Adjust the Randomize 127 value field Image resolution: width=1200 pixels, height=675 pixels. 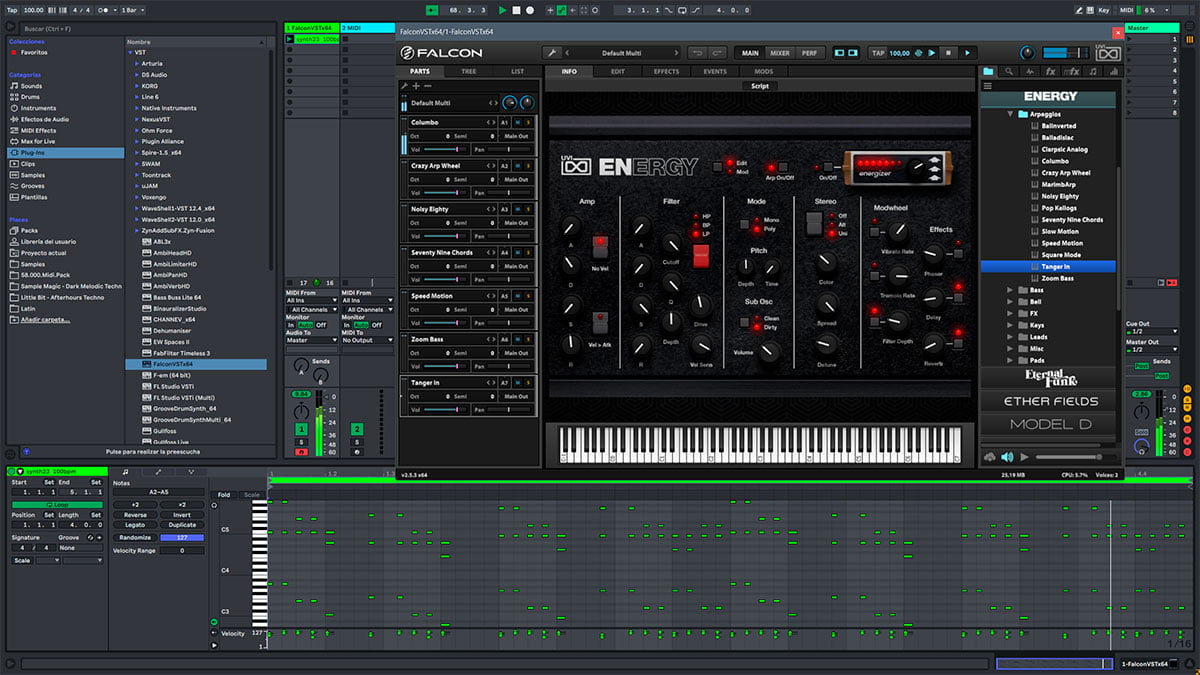pos(182,538)
